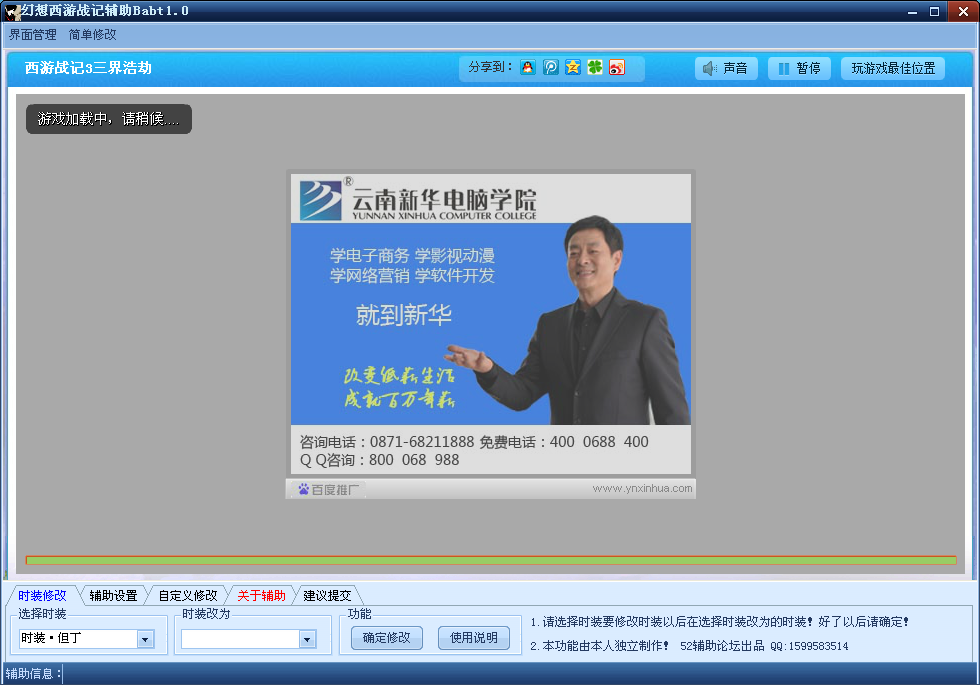Viewport: 980px width, 685px height.
Task: Open the 自定义修改 tab
Action: click(x=188, y=596)
